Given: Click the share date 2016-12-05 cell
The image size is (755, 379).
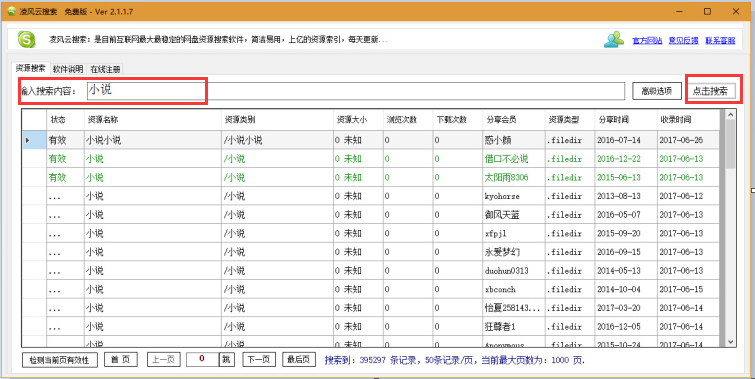Looking at the screenshot, I should (625, 327).
